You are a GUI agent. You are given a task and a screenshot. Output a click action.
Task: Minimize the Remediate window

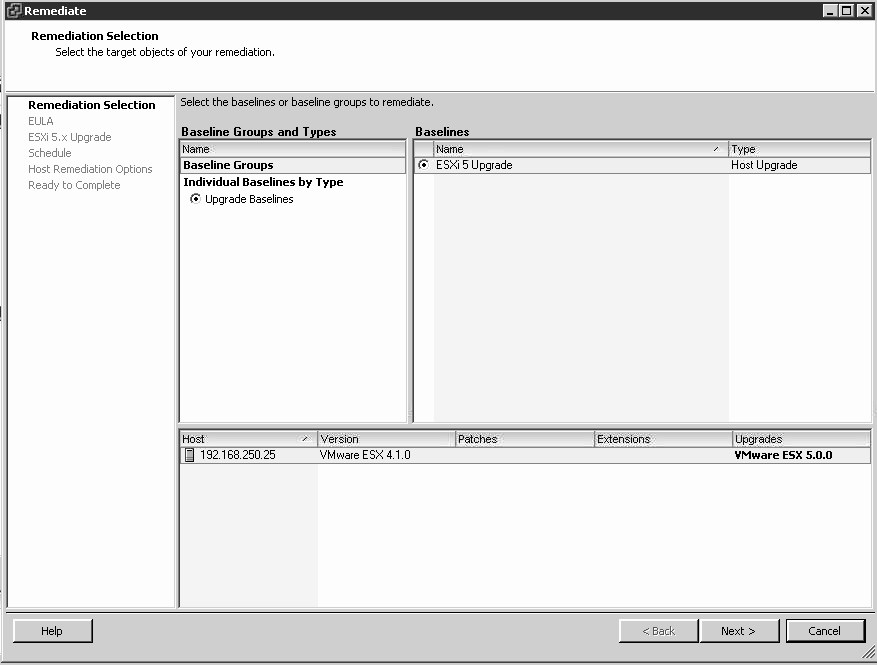[x=831, y=11]
